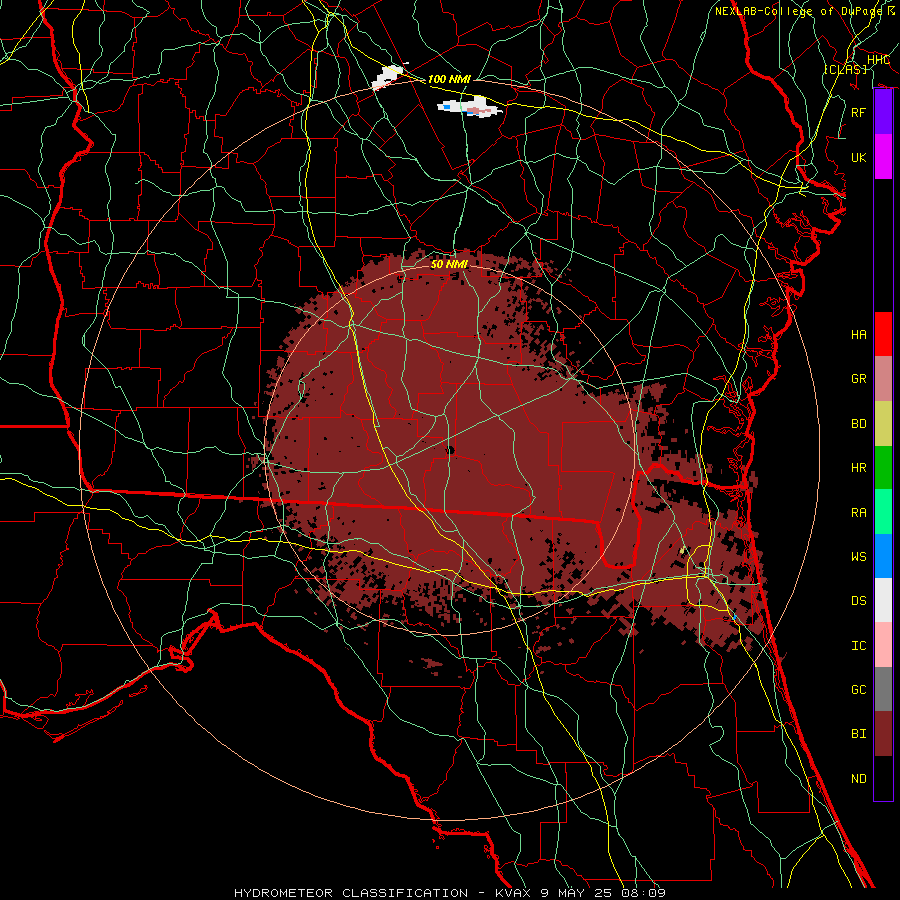Click the HR legend label
Image resolution: width=900 pixels, height=900 pixels.
[x=859, y=468]
